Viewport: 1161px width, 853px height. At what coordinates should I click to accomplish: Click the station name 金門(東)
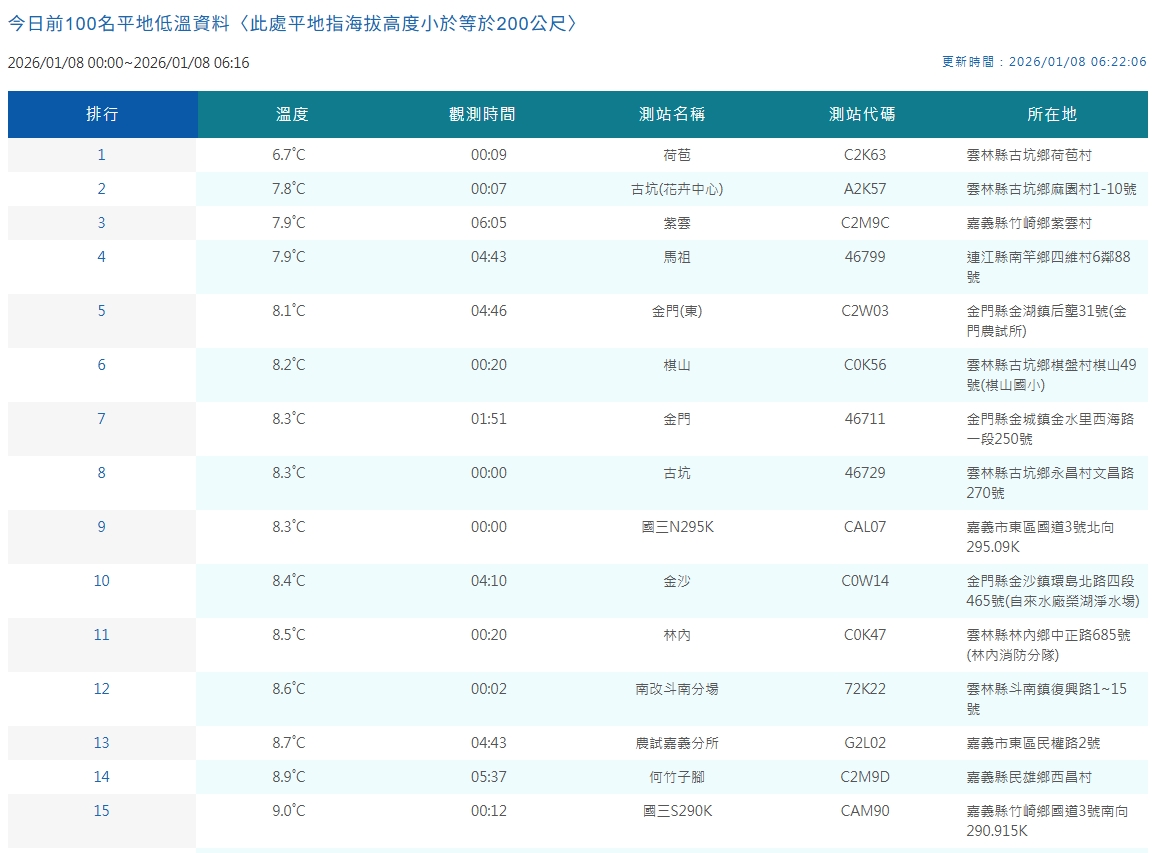click(x=677, y=311)
